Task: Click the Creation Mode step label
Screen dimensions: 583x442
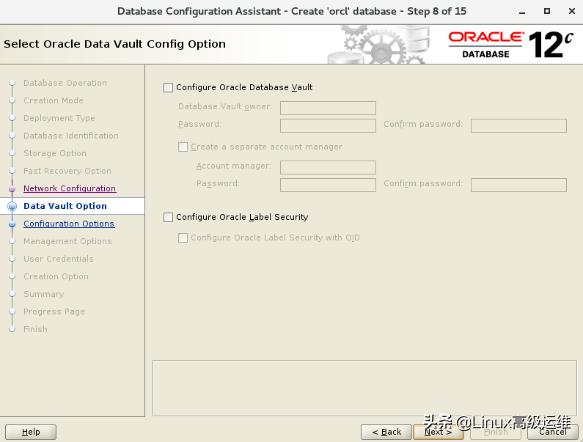Action: coord(53,100)
